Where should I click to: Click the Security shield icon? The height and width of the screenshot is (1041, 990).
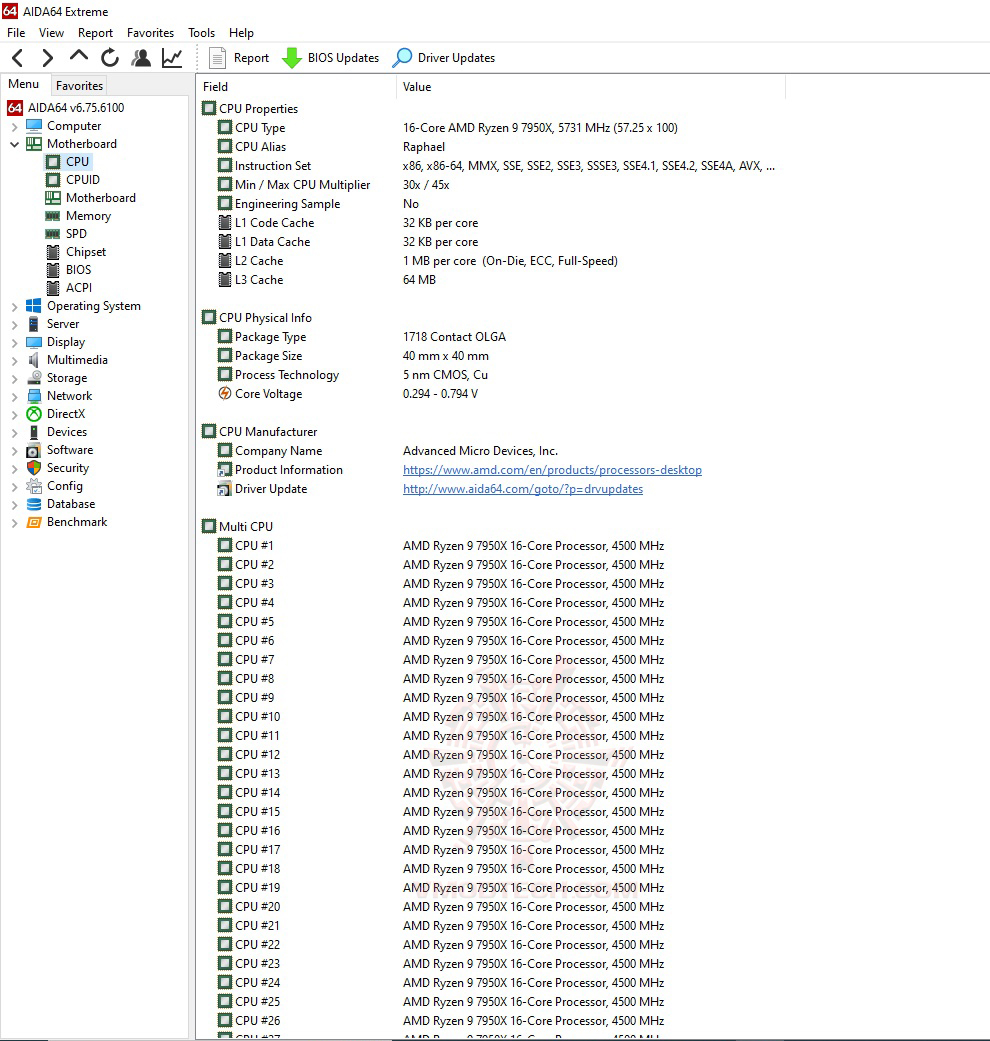[34, 467]
